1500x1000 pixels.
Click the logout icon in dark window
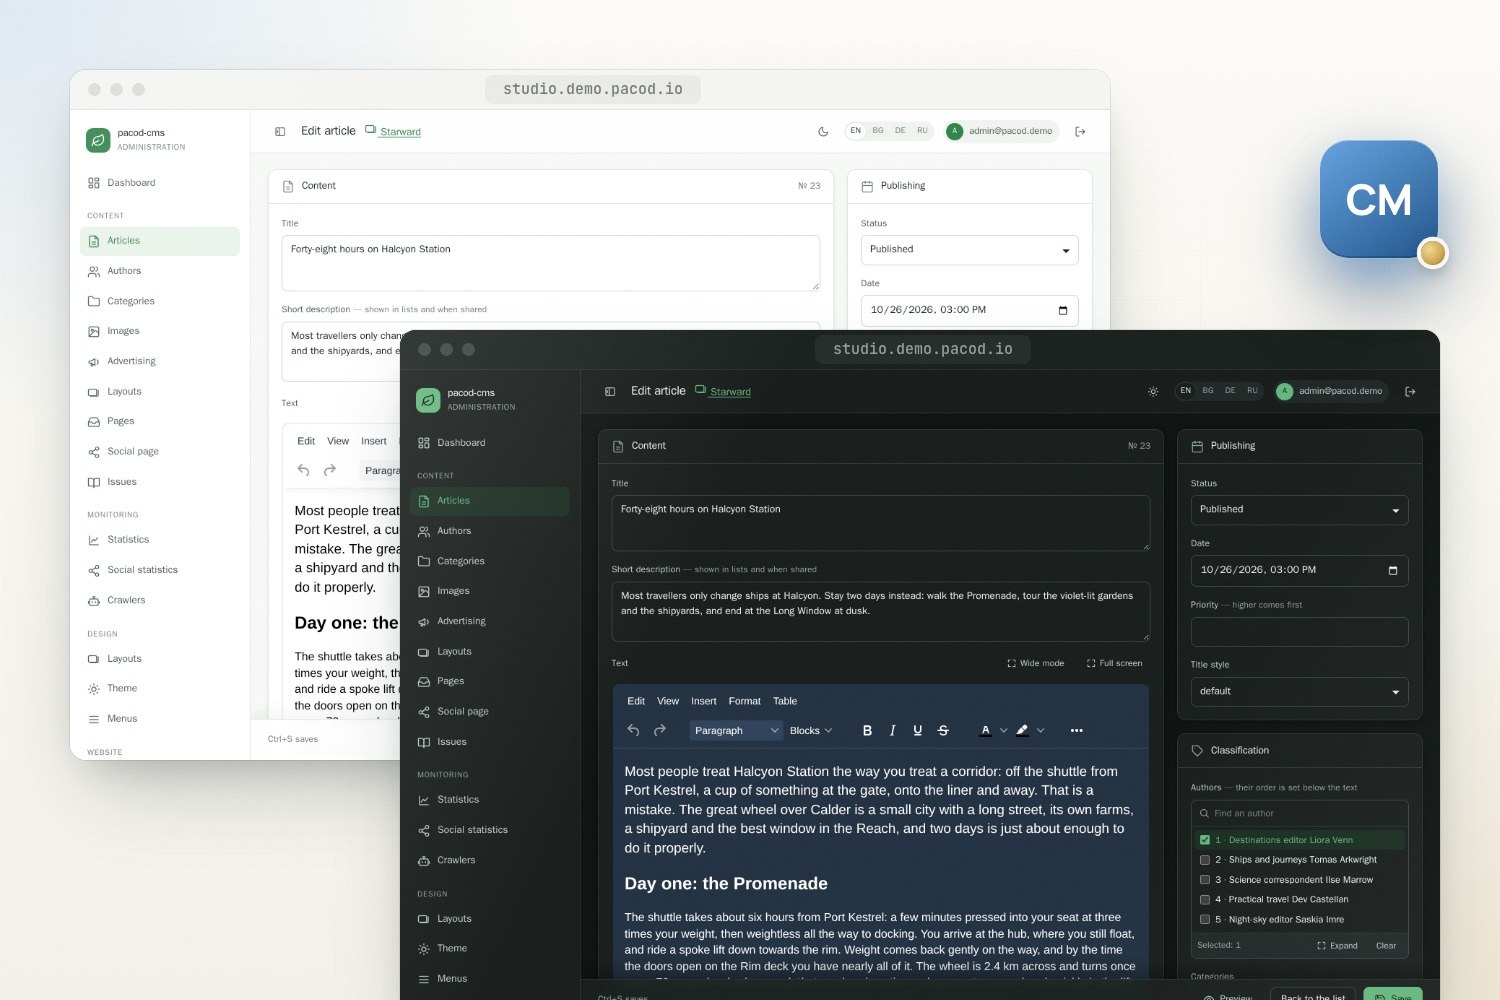pos(1410,392)
